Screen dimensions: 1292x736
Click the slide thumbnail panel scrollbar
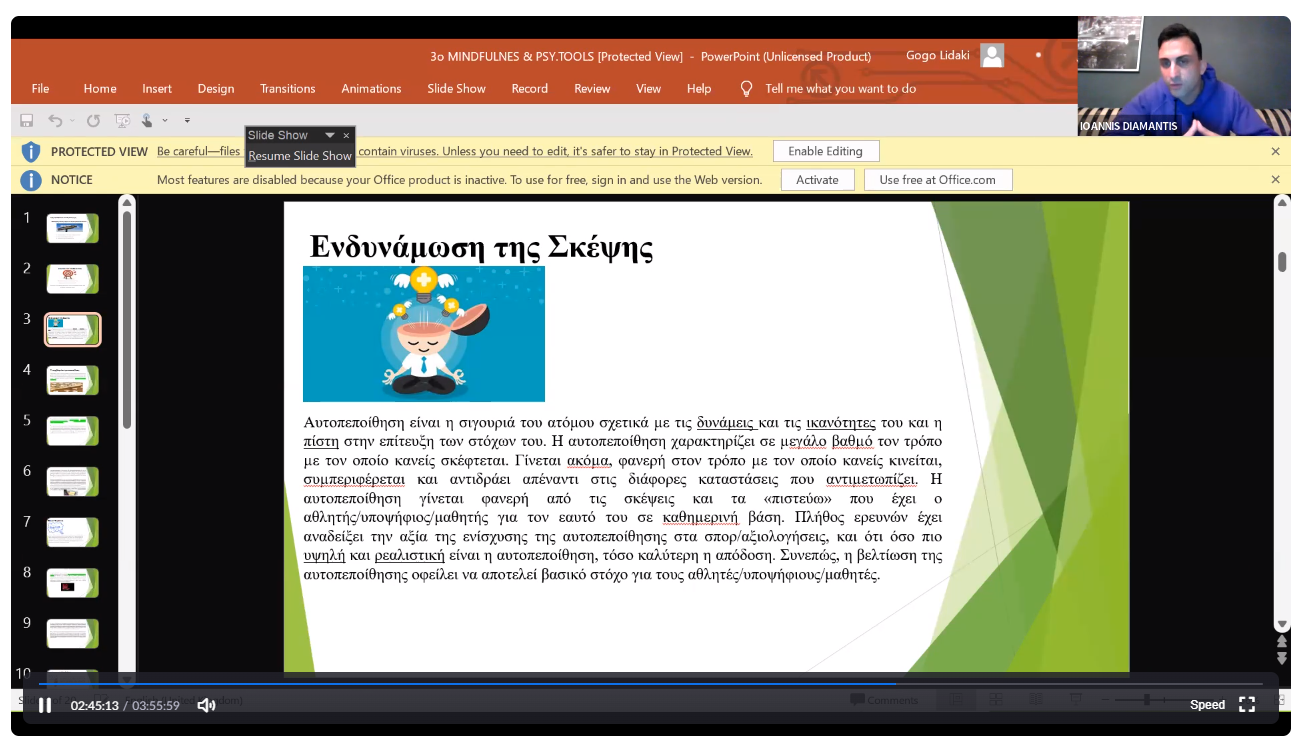[x=127, y=320]
